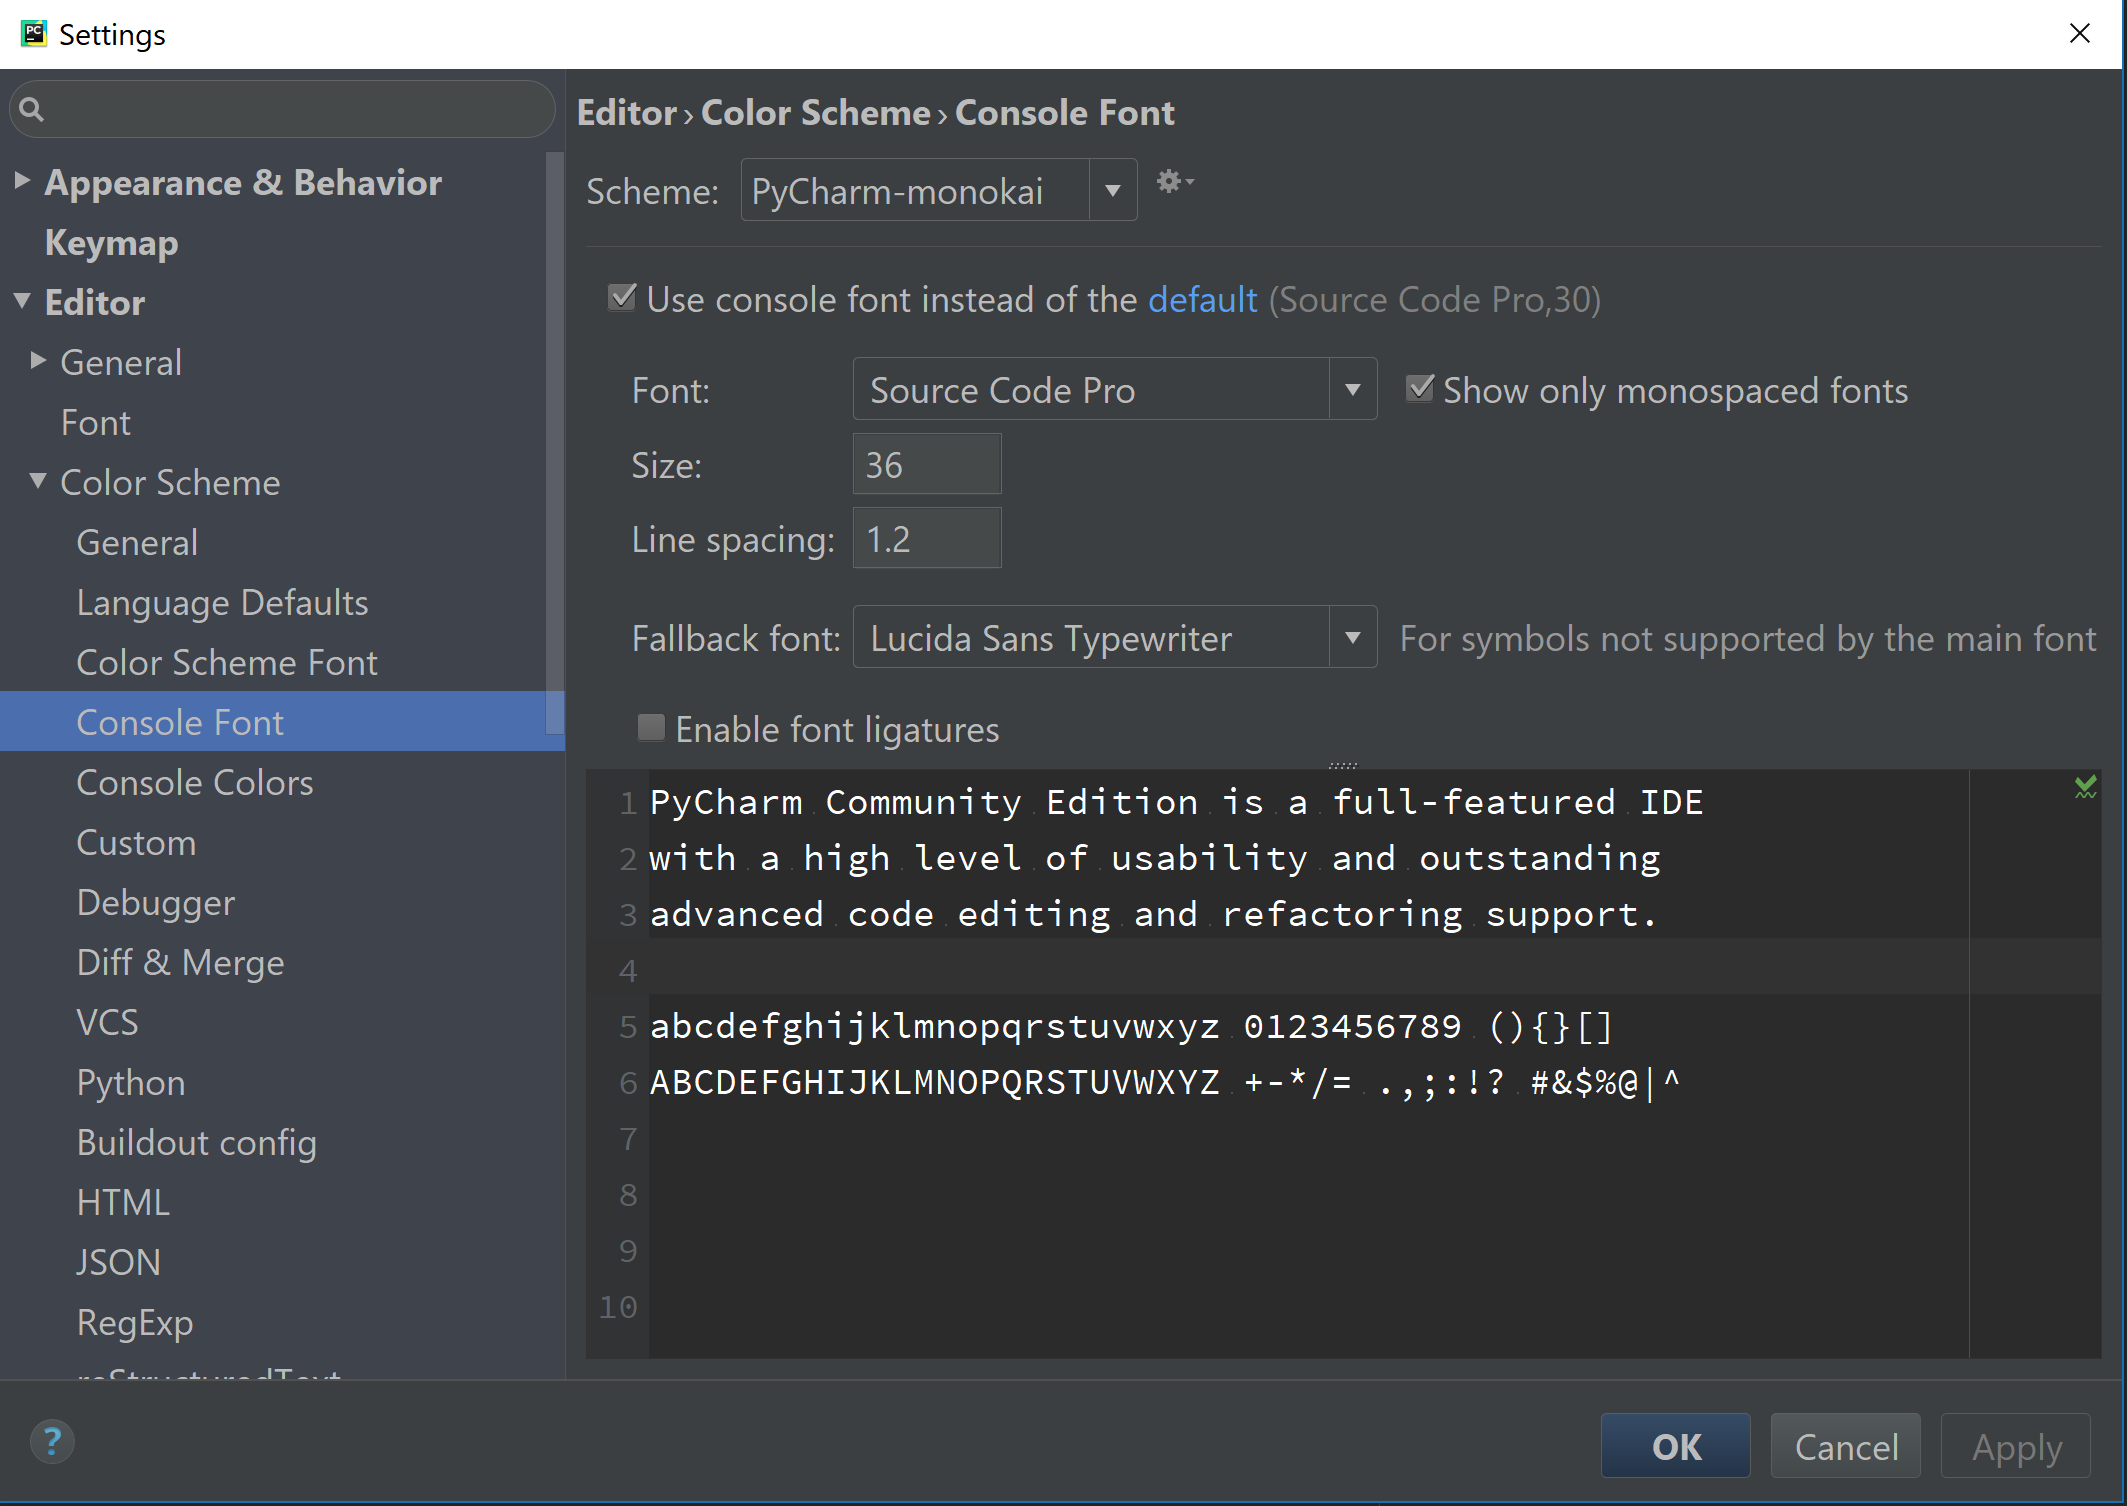Toggle Show only monospaced fonts checkbox
Image resolution: width=2127 pixels, height=1506 pixels.
1420,388
